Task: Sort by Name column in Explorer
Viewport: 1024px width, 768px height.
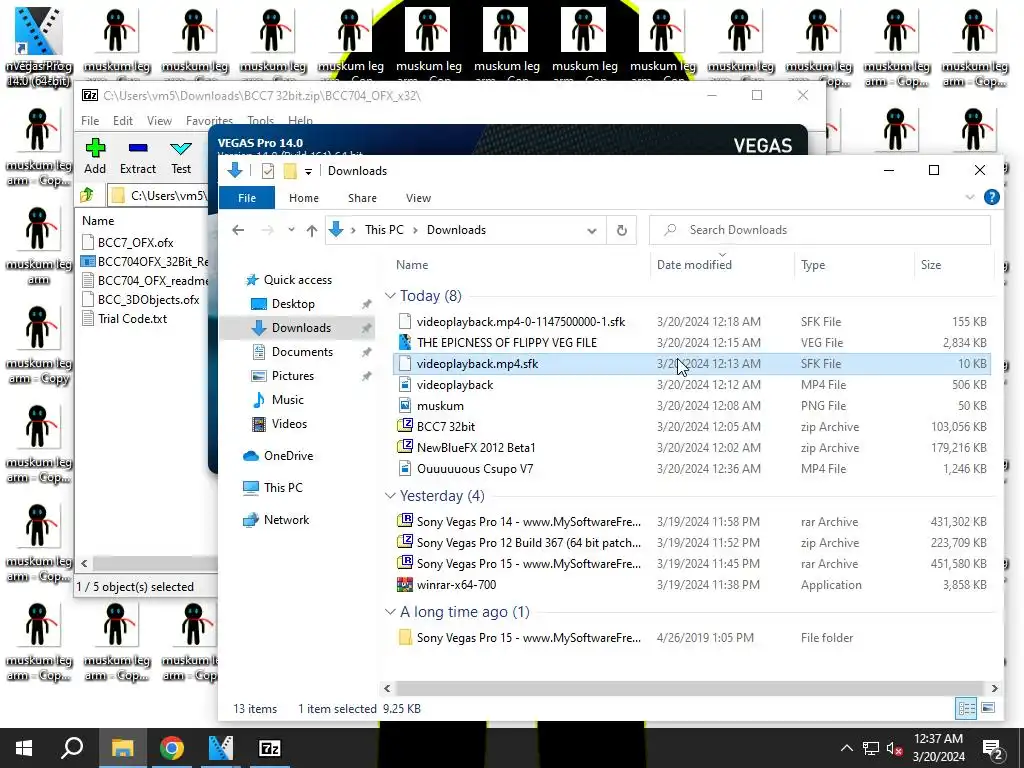Action: pyautogui.click(x=519, y=264)
